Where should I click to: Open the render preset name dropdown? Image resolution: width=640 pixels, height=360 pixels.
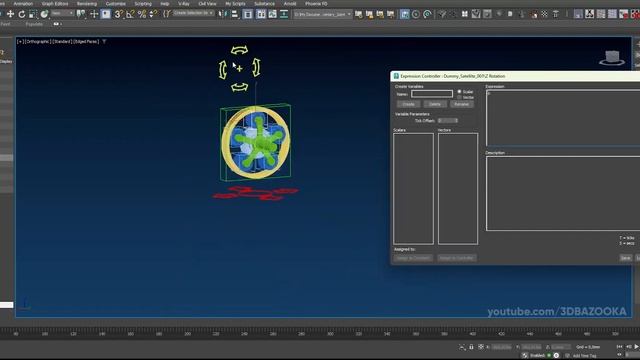click(x=322, y=14)
